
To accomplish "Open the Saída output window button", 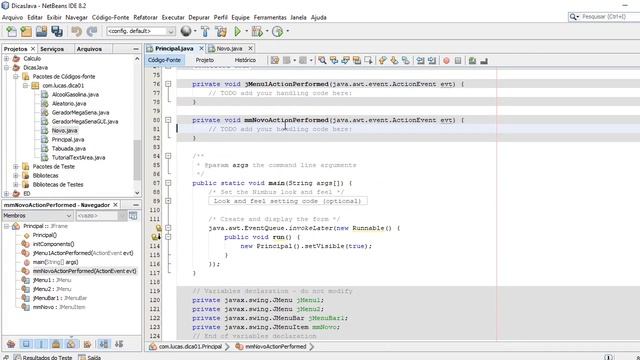I will (89, 357).
